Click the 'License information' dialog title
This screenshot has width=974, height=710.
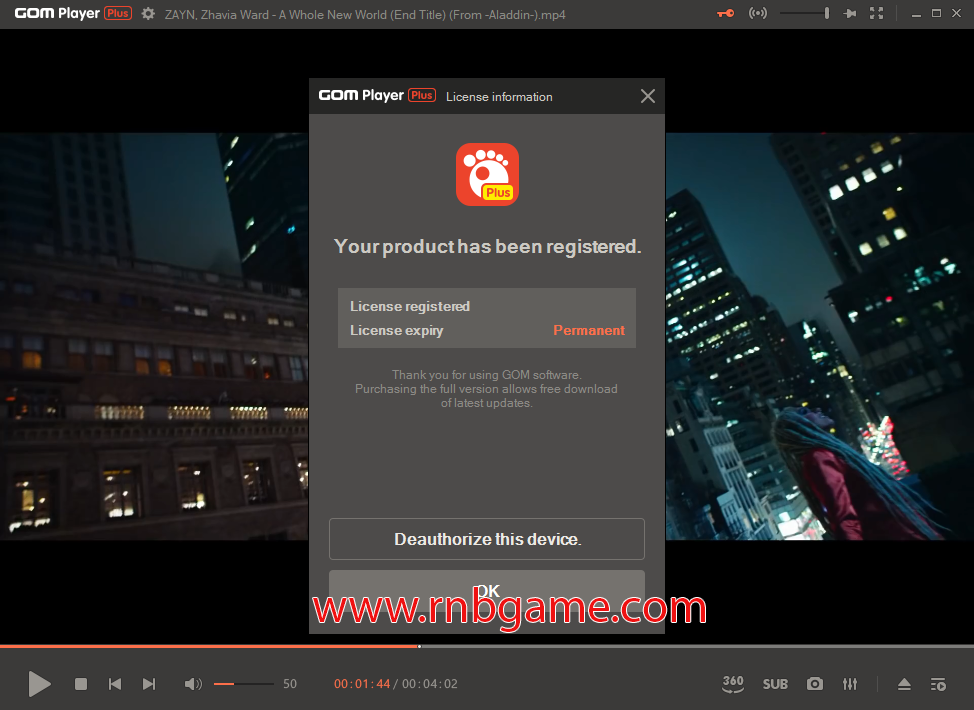[499, 97]
